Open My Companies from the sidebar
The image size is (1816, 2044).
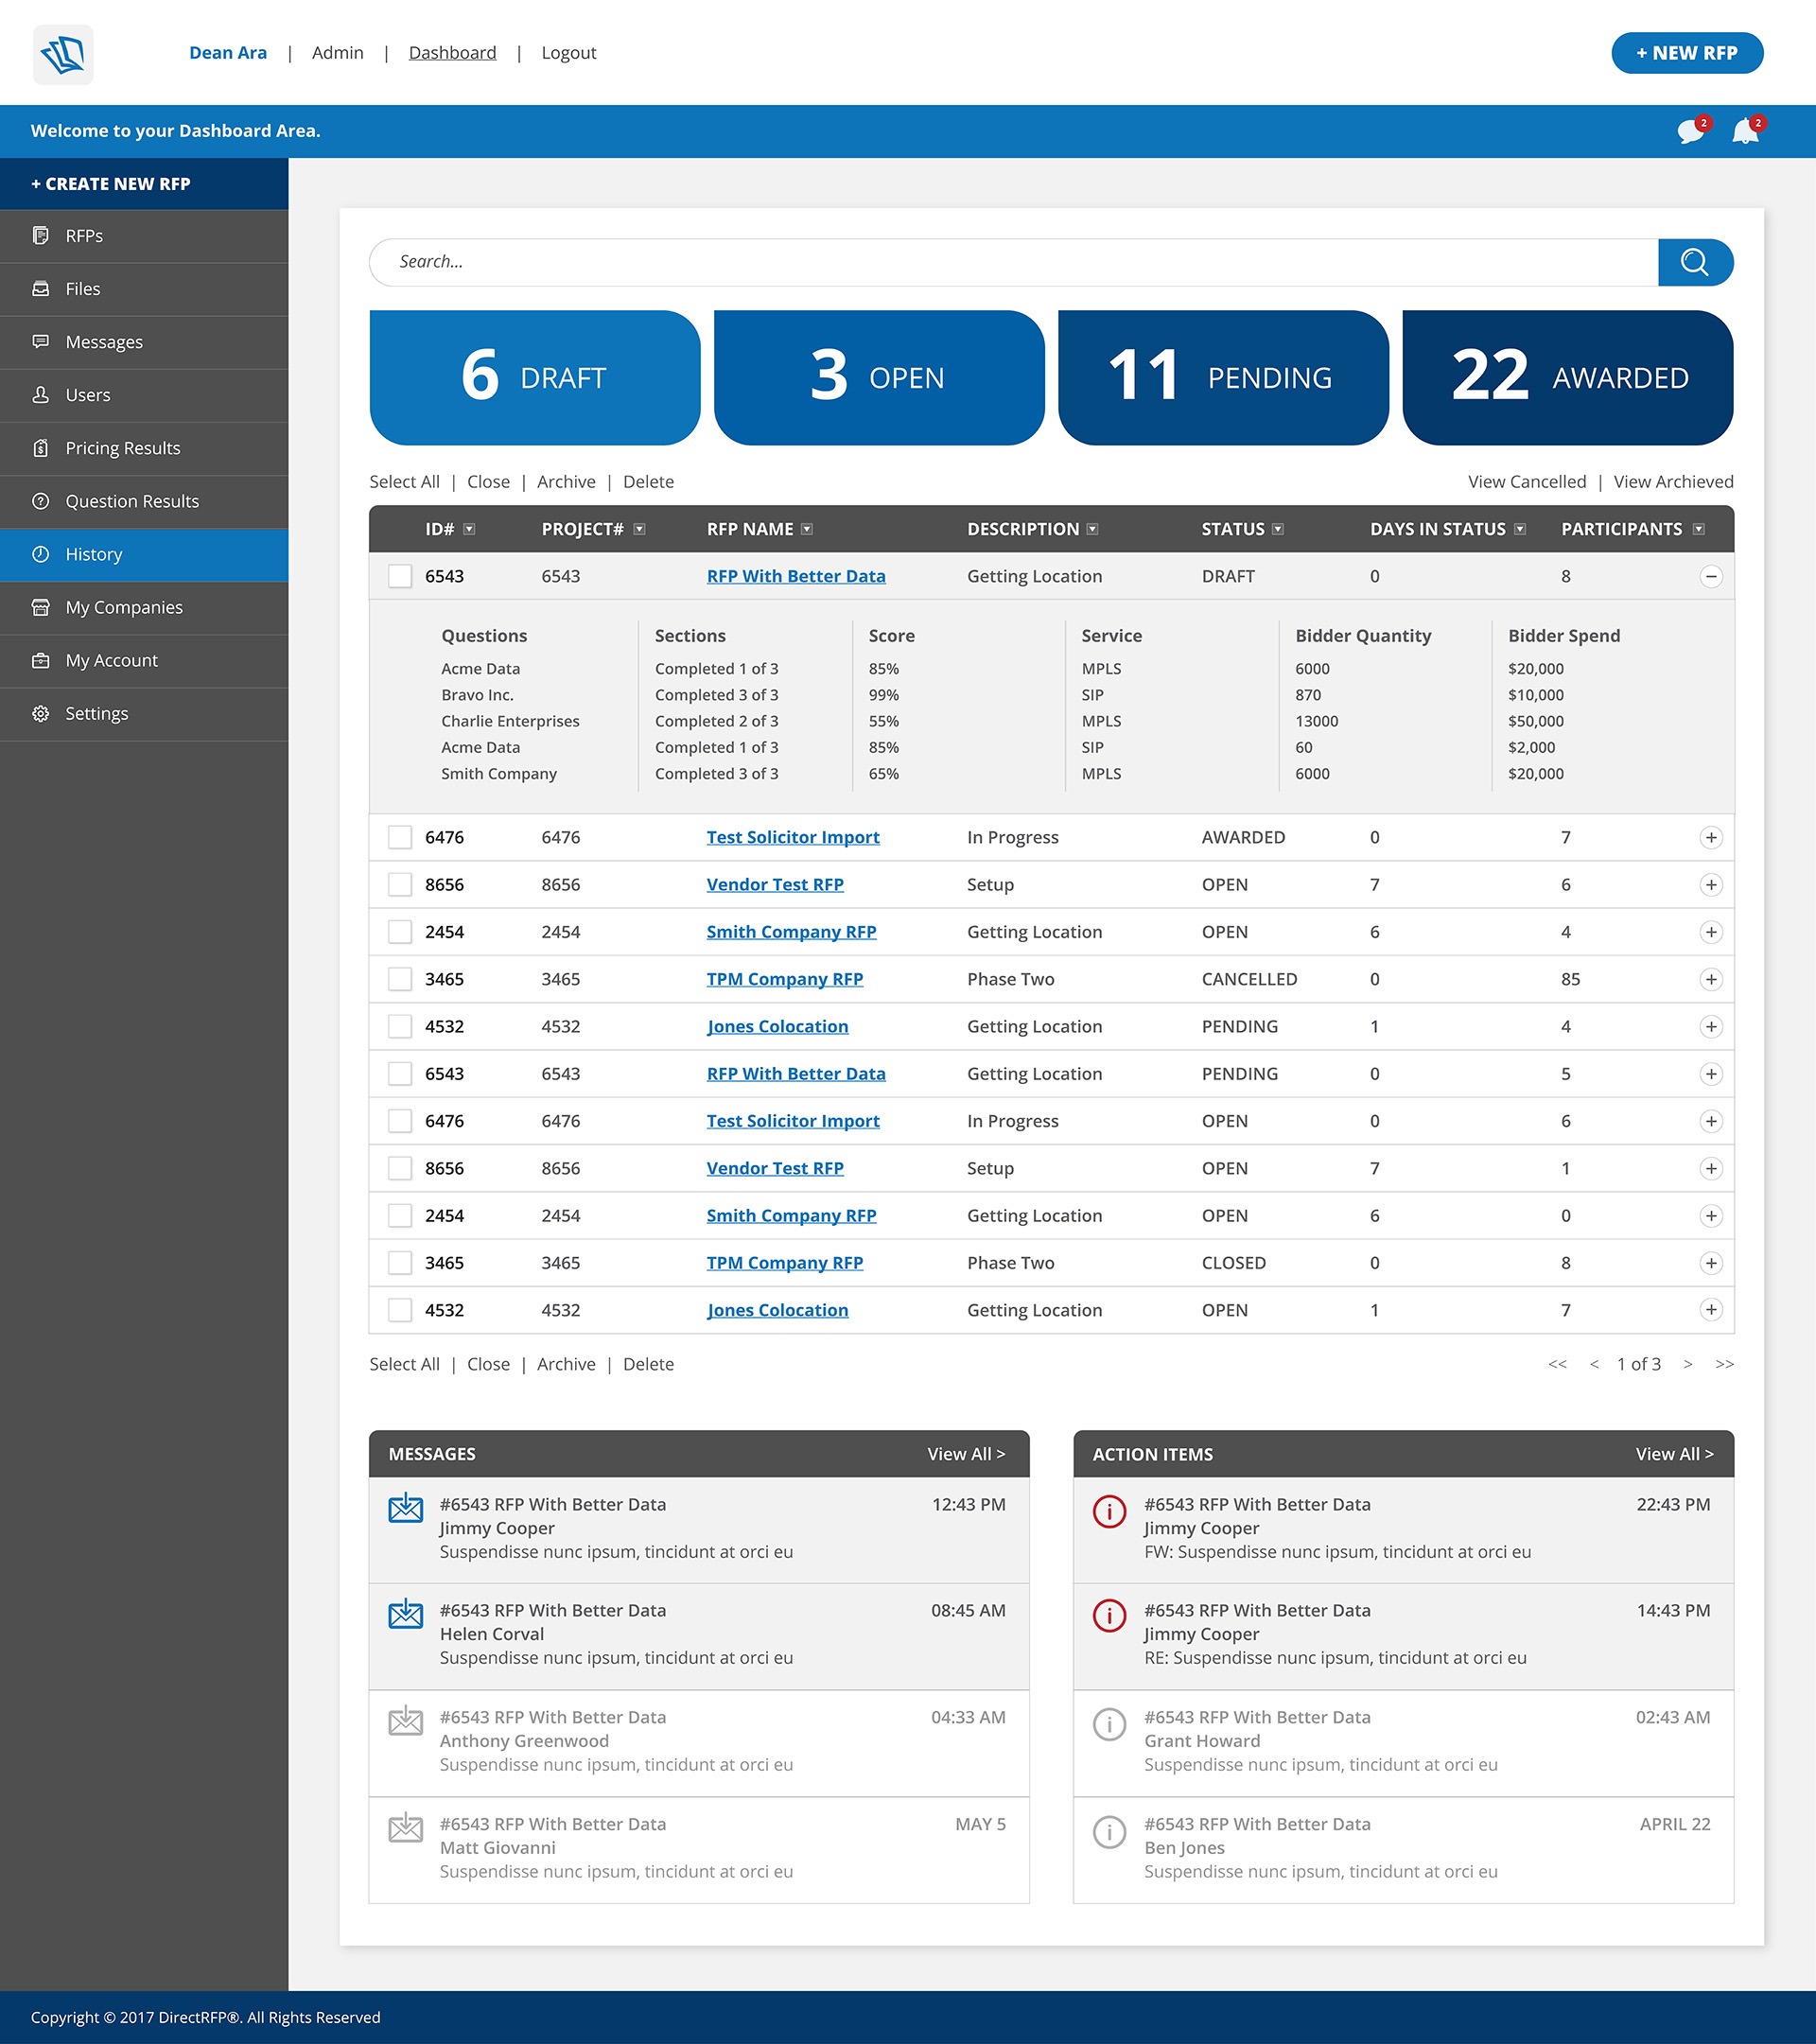123,607
